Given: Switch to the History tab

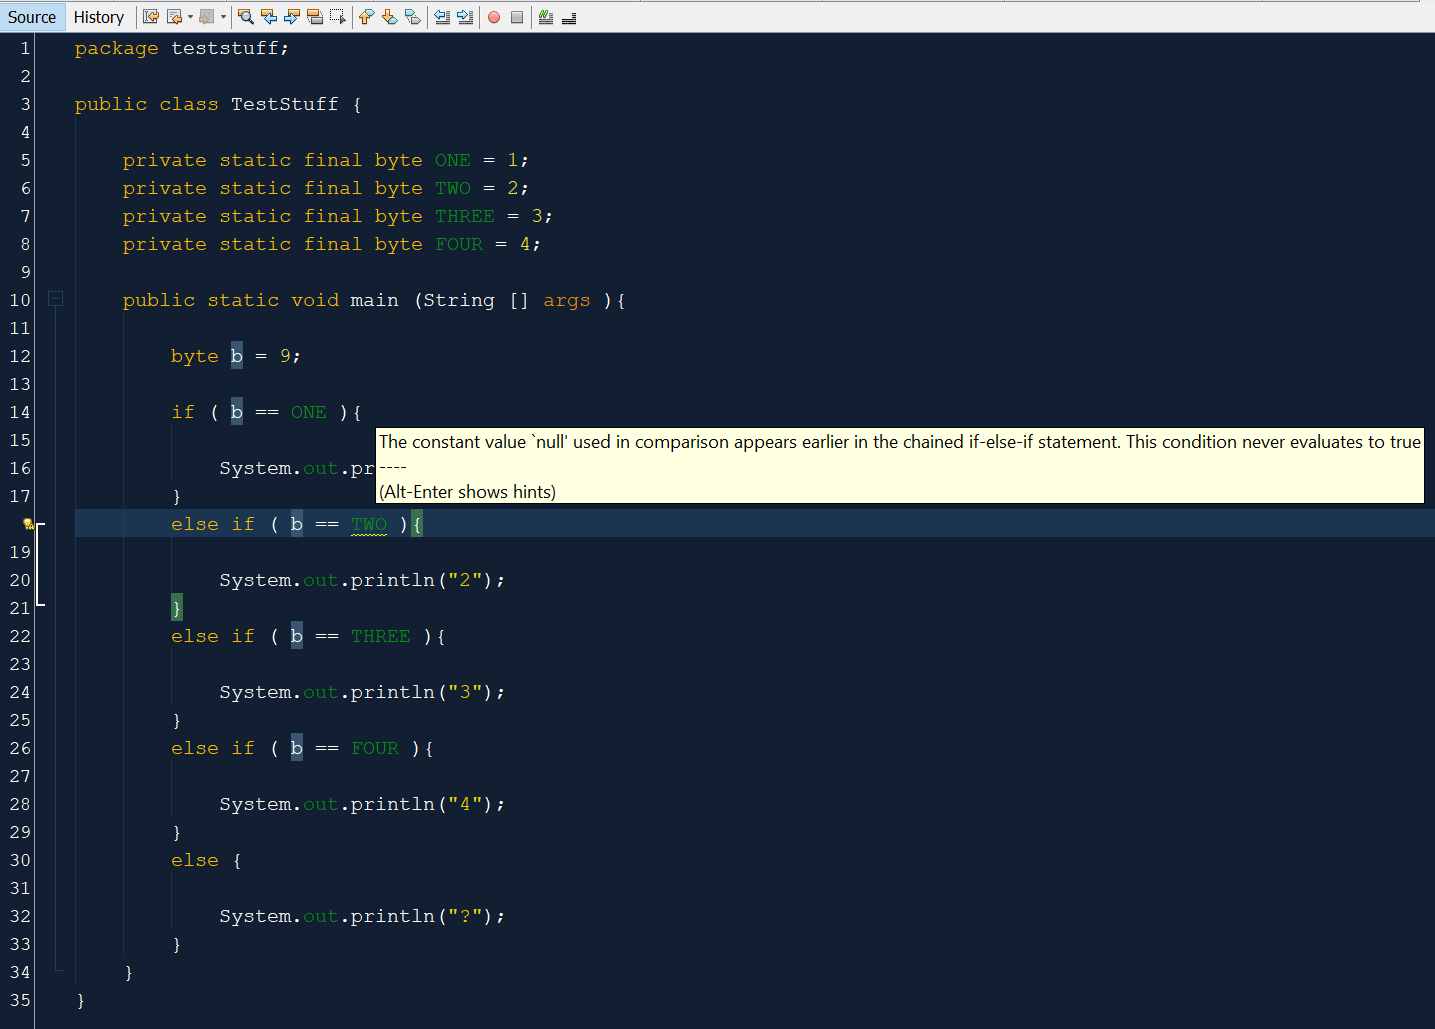Looking at the screenshot, I should [99, 17].
